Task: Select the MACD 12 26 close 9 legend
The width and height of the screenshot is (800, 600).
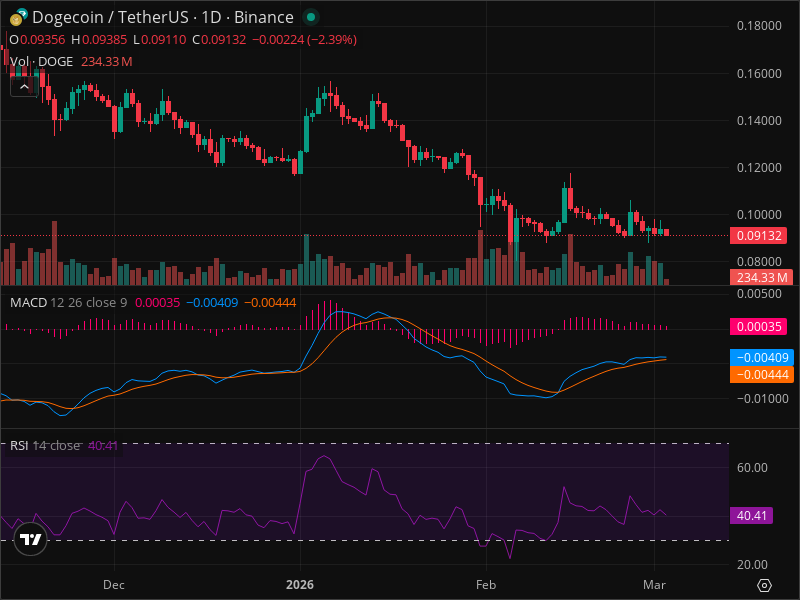Action: point(68,303)
